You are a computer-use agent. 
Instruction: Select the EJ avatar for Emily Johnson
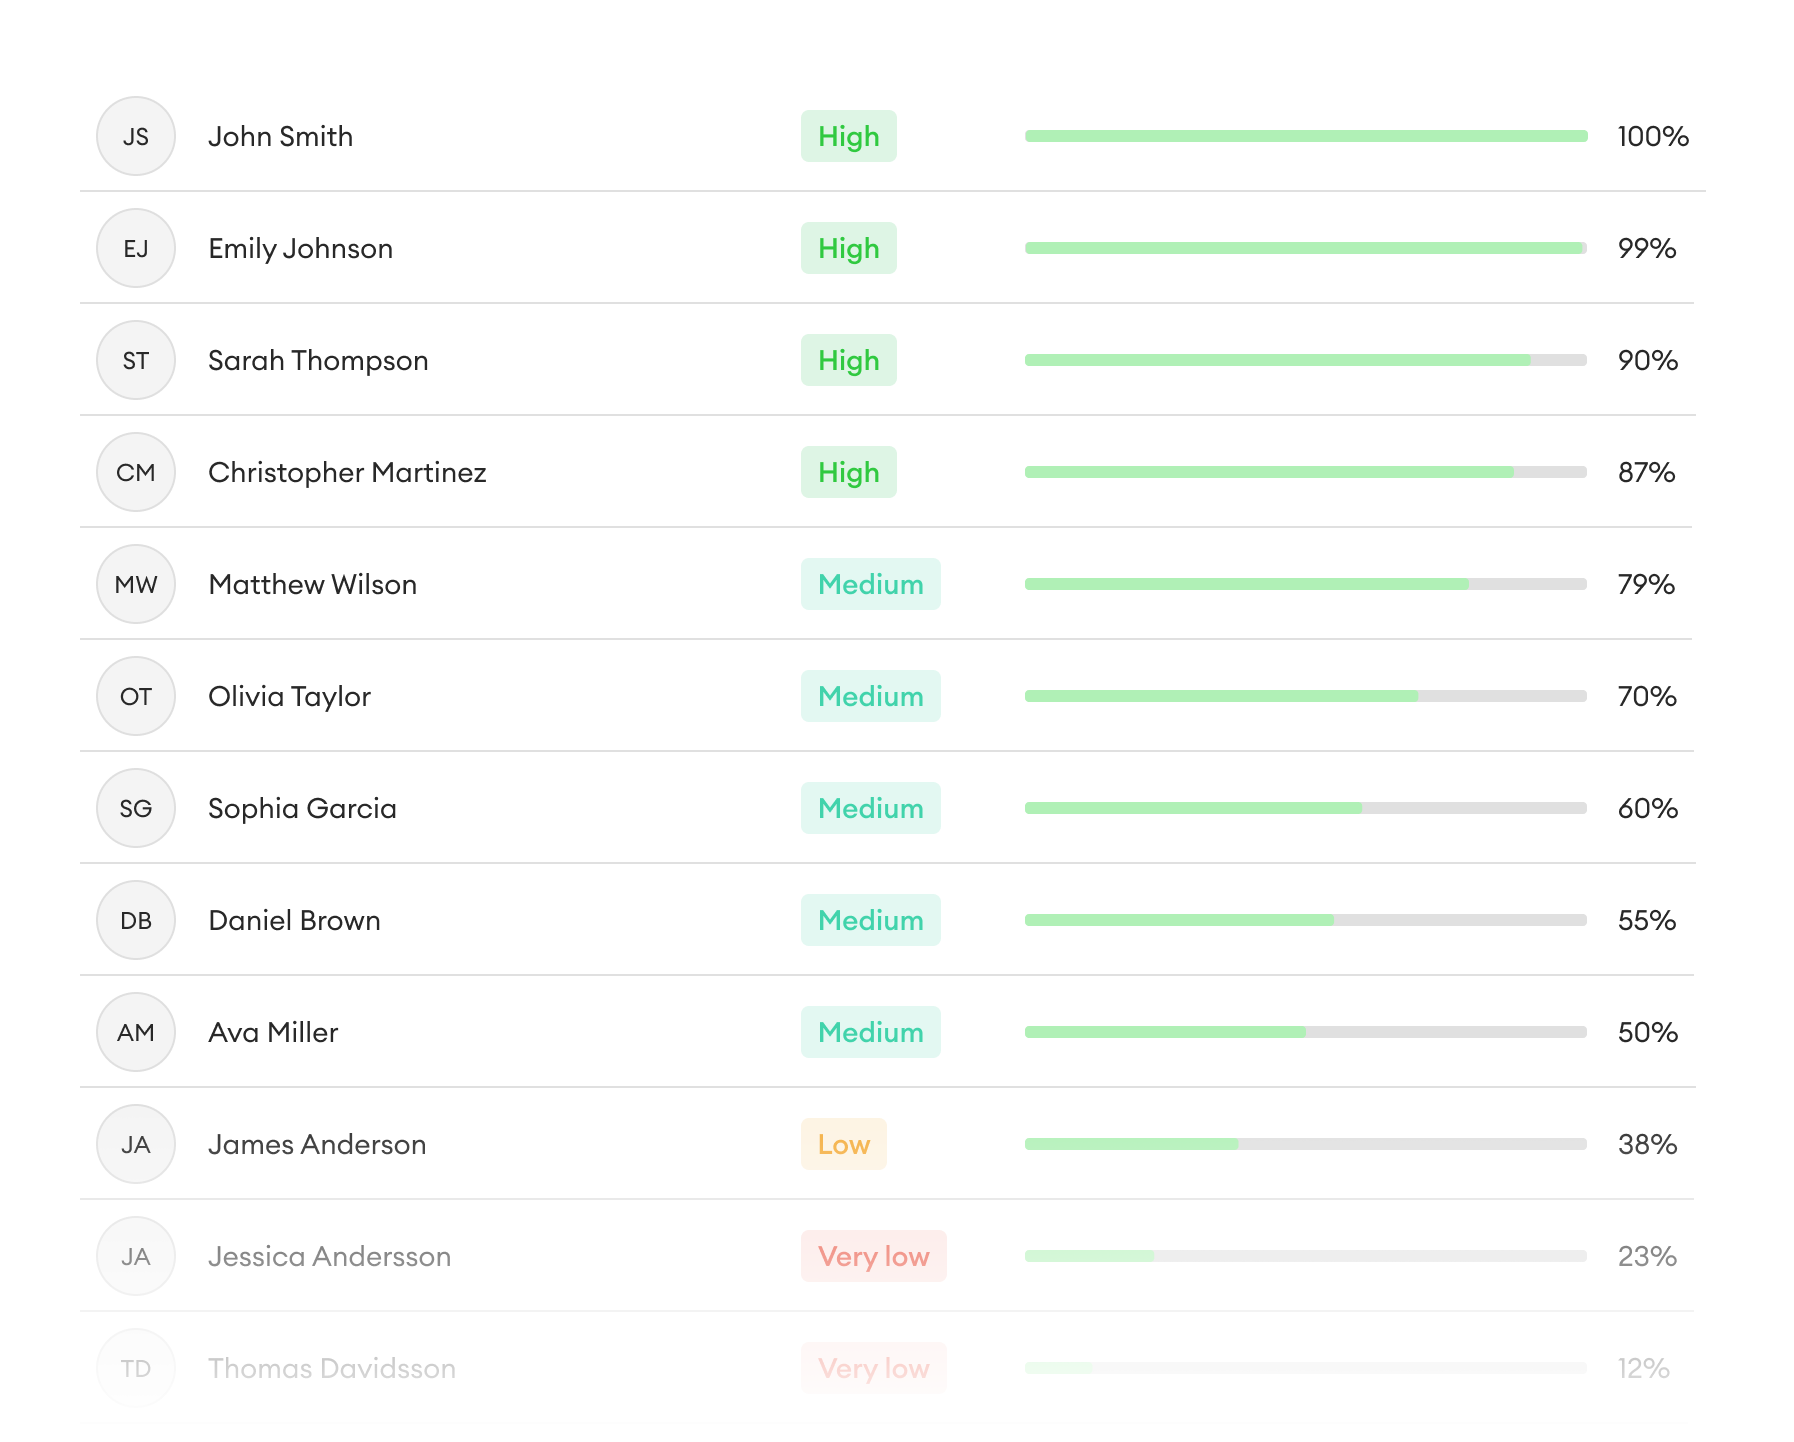(x=136, y=248)
